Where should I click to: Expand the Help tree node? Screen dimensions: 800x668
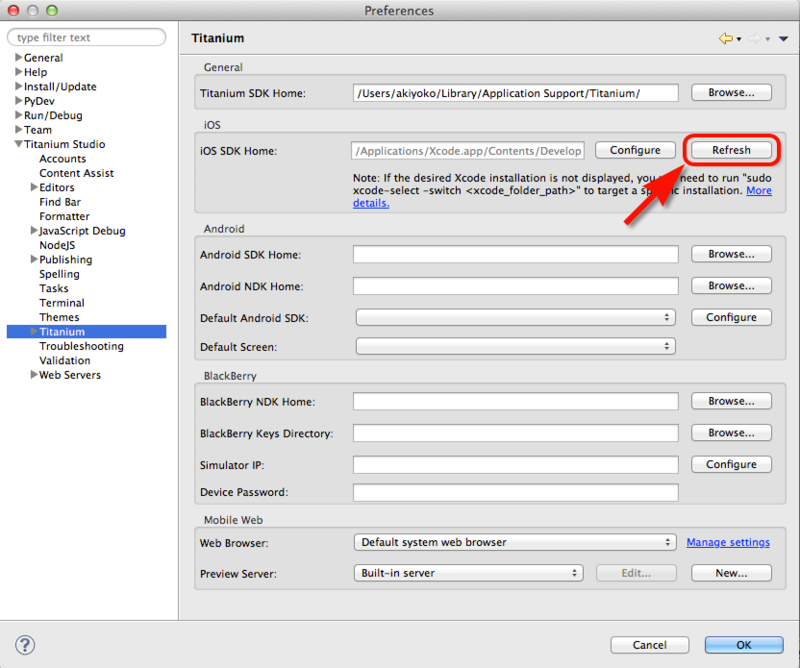(x=18, y=71)
